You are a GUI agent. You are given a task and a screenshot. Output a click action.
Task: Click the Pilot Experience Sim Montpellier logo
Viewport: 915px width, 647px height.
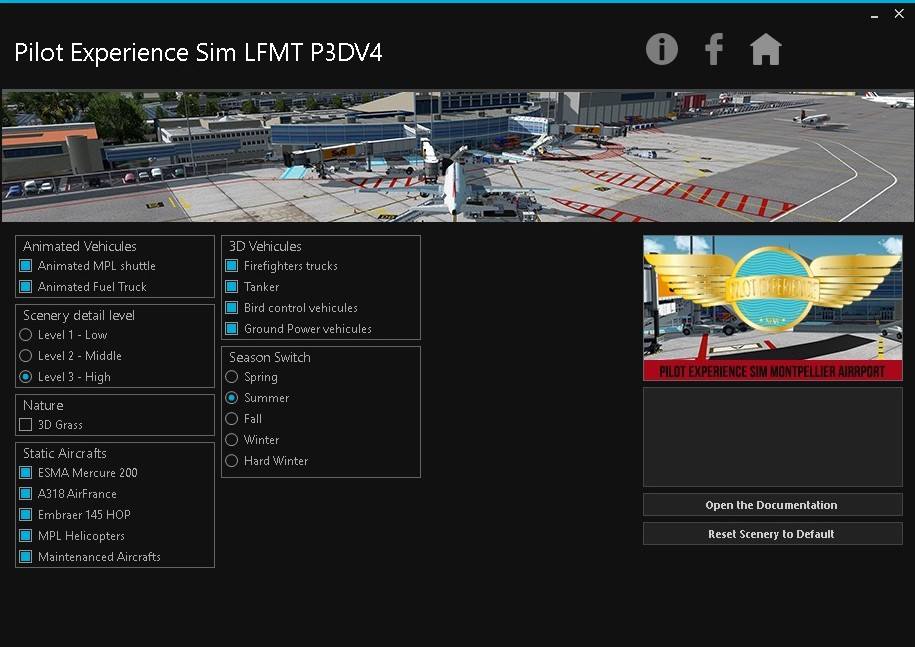pos(773,308)
